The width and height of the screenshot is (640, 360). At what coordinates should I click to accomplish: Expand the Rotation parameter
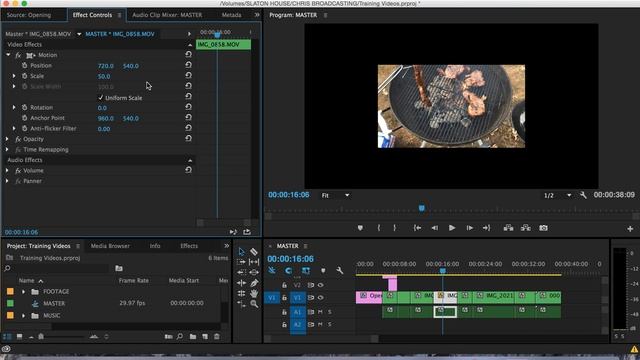pos(14,107)
